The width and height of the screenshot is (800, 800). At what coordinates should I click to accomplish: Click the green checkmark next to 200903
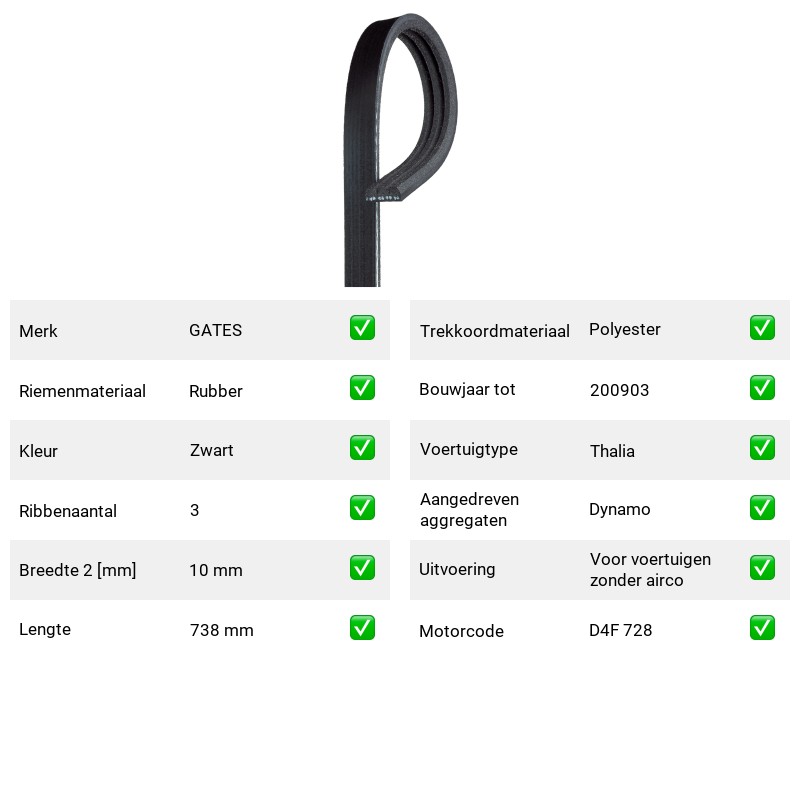click(x=762, y=388)
